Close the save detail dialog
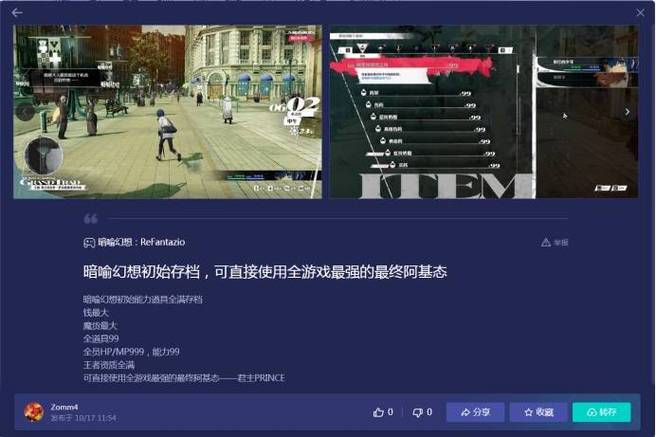 [640, 13]
